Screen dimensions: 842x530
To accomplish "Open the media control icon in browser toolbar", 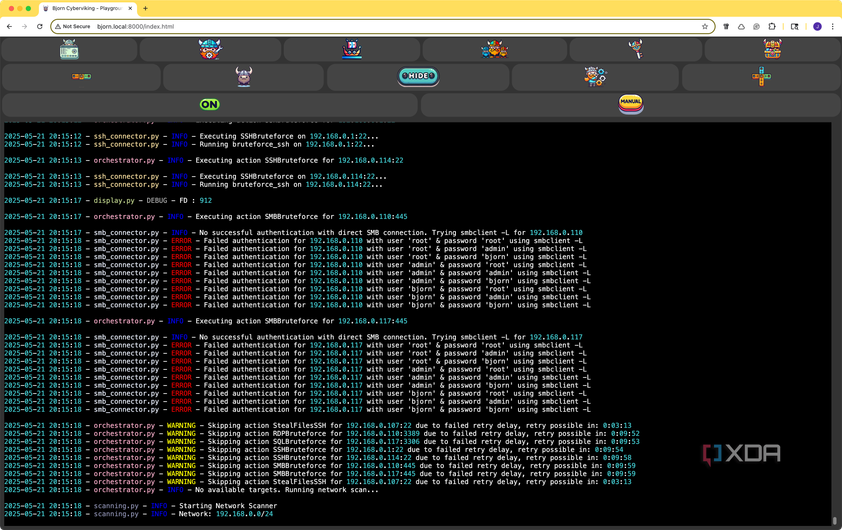I will point(794,26).
